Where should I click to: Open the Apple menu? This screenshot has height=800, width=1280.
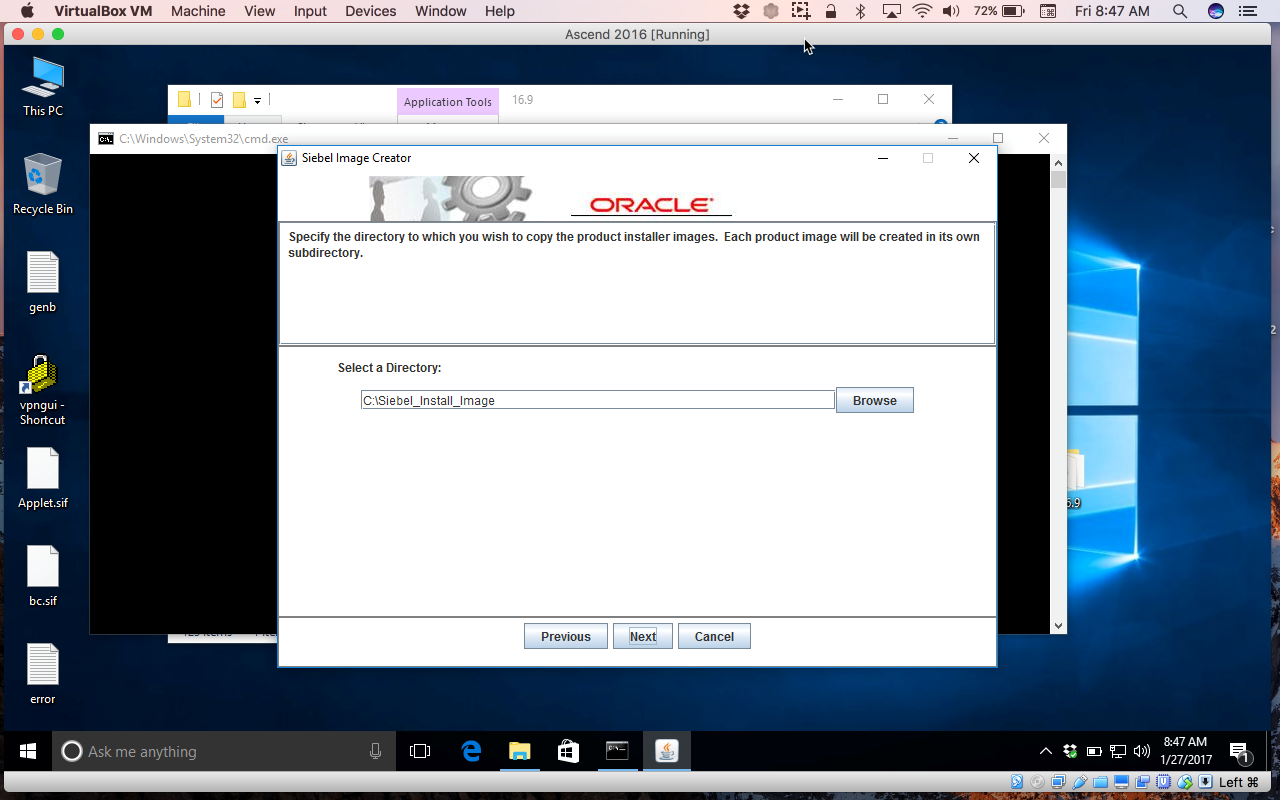[27, 11]
